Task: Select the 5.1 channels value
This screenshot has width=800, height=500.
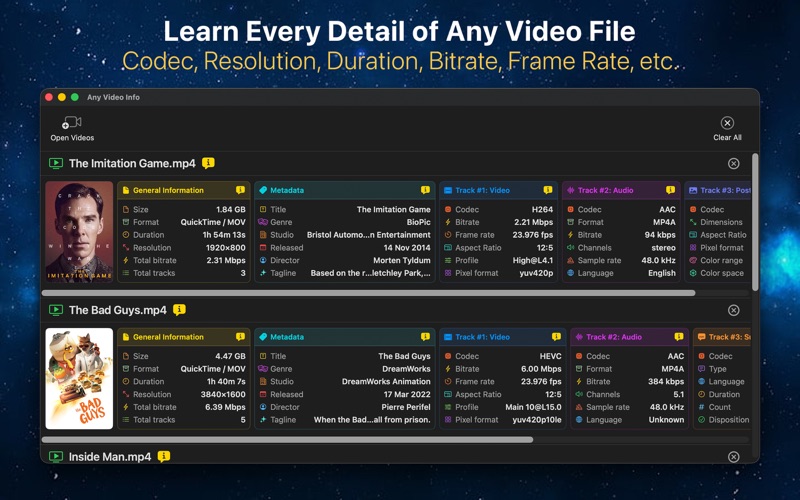Action: [x=679, y=394]
